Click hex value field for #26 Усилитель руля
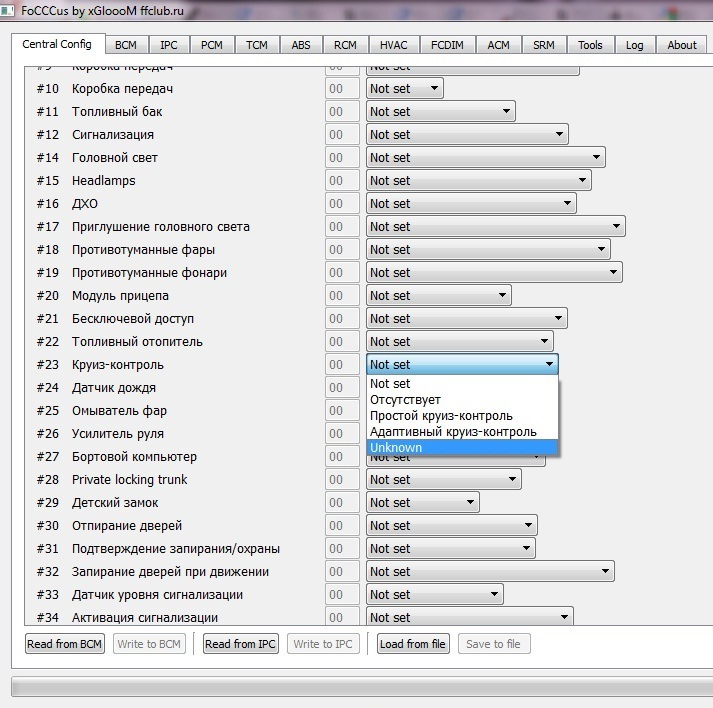The height and width of the screenshot is (708, 713). pyautogui.click(x=342, y=433)
